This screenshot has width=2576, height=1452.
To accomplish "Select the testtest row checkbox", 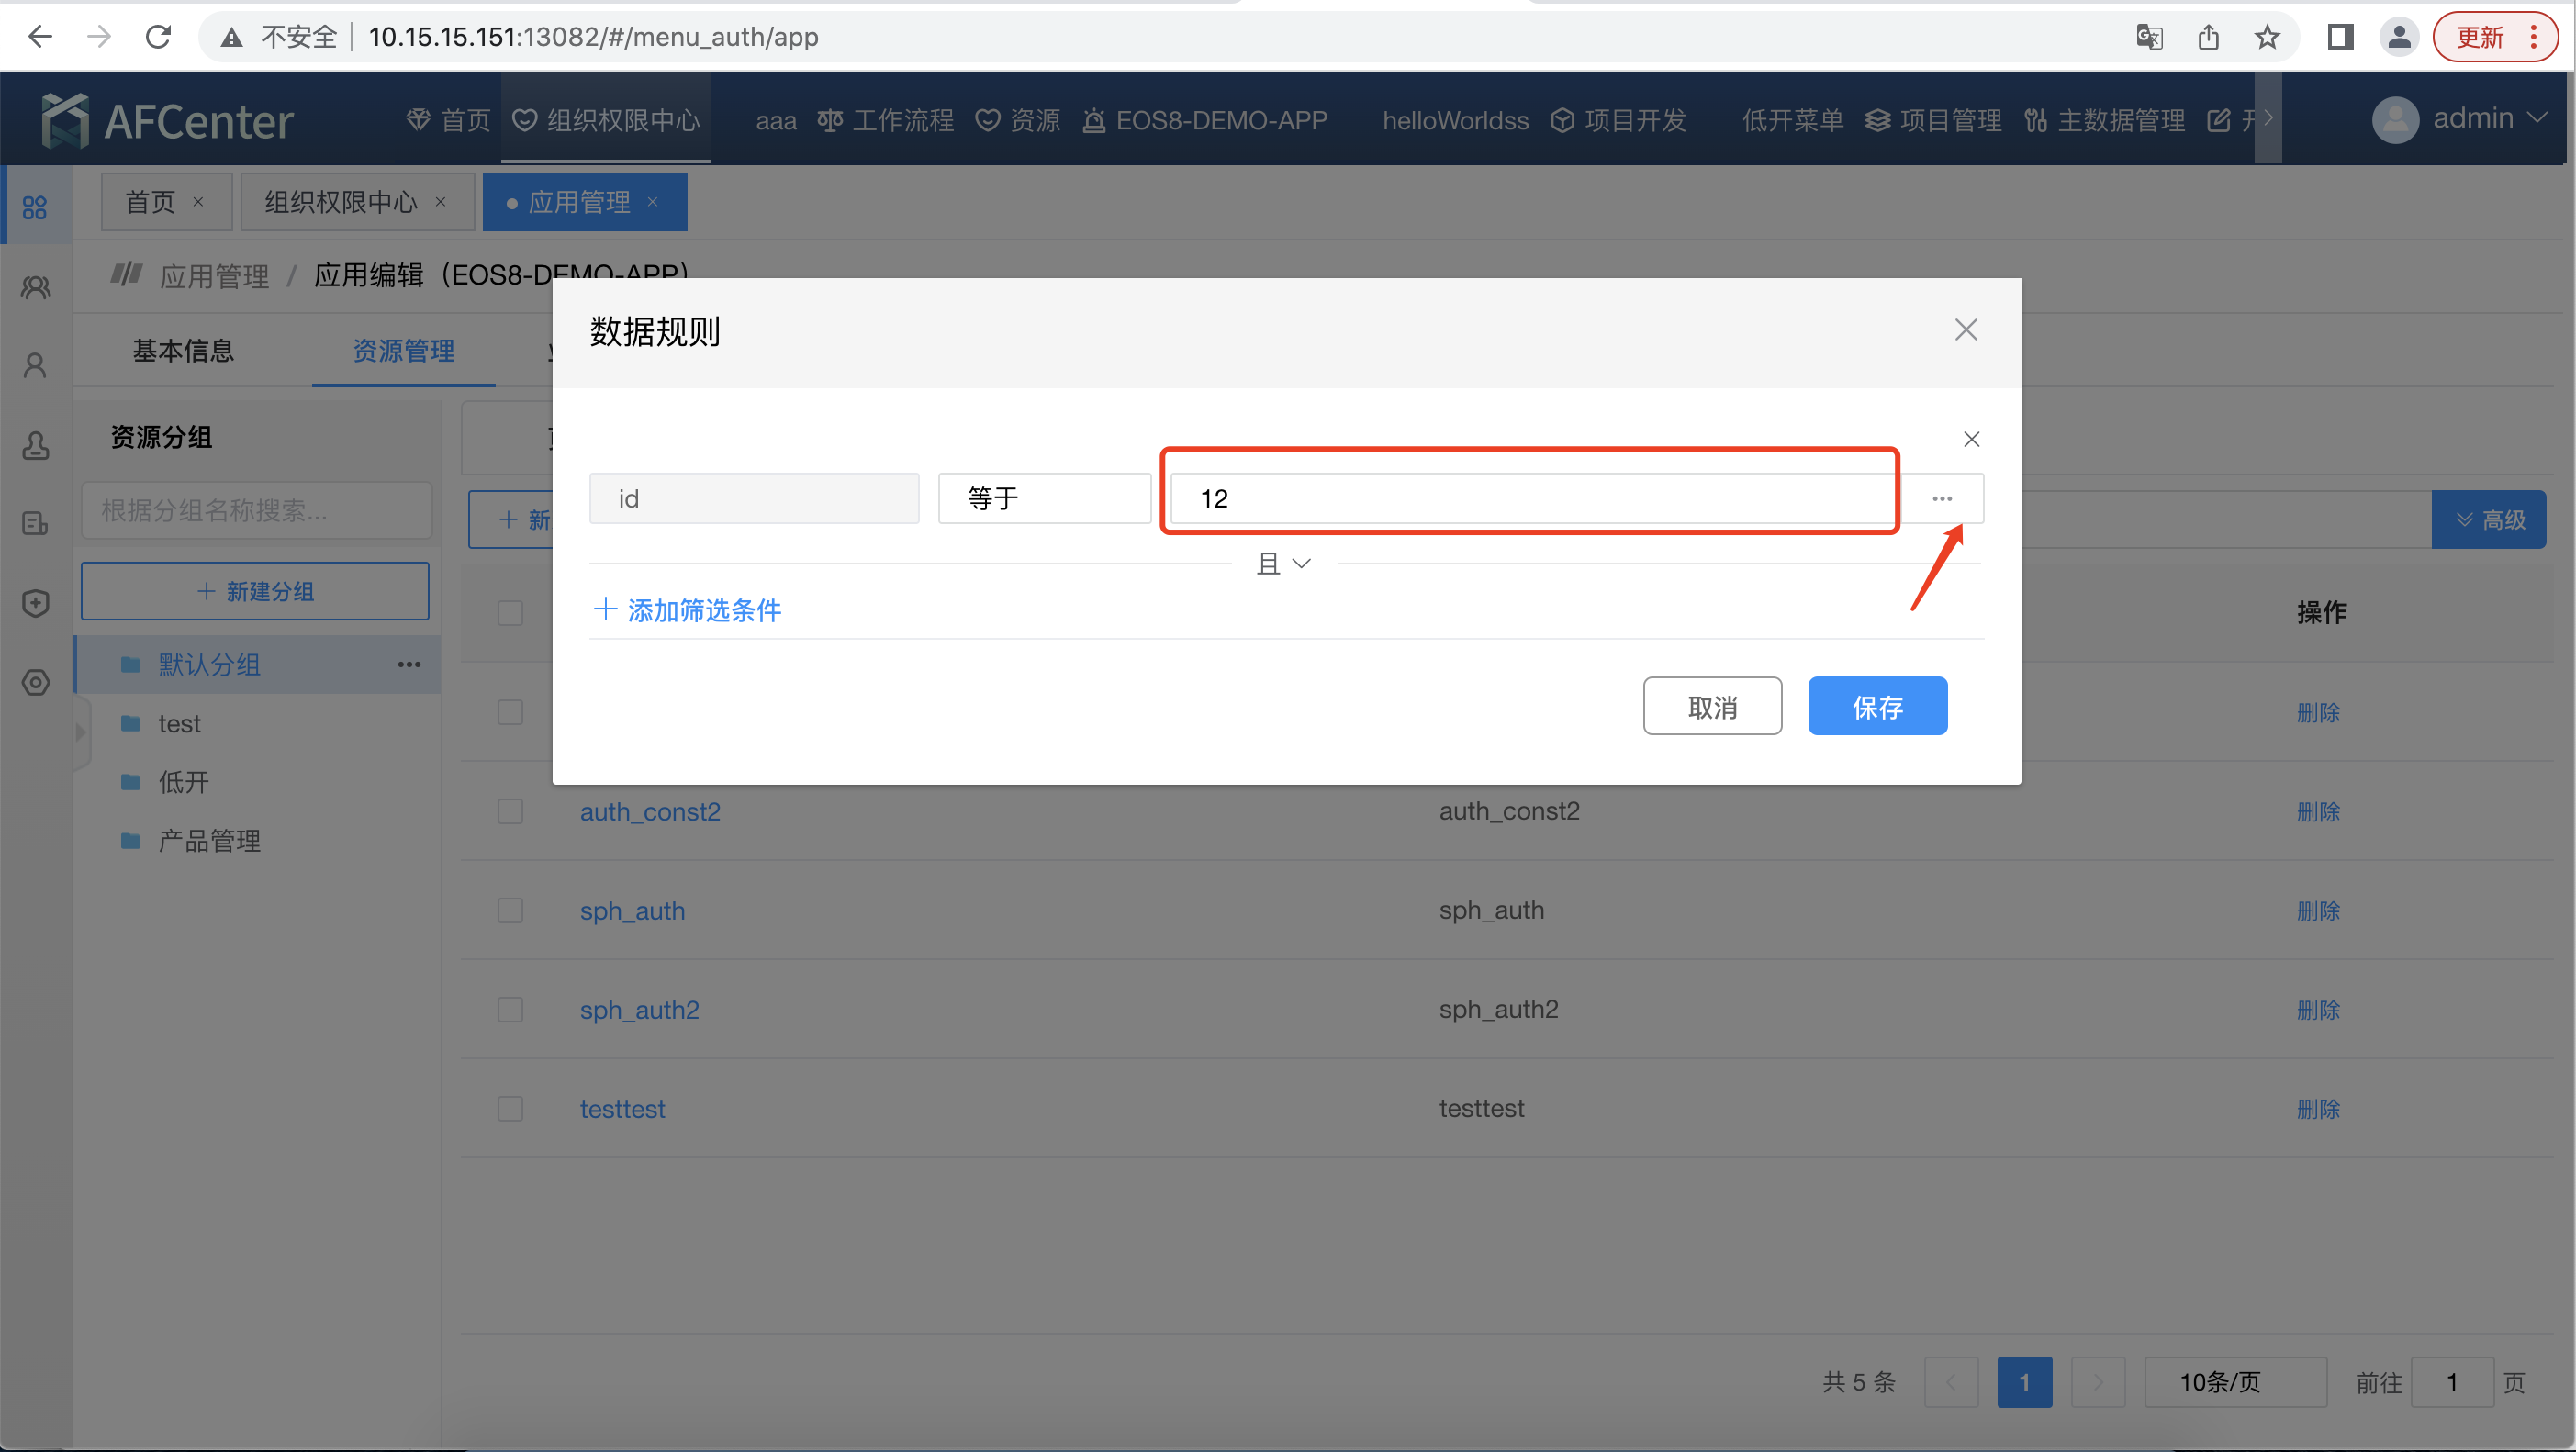I will click(x=510, y=1108).
